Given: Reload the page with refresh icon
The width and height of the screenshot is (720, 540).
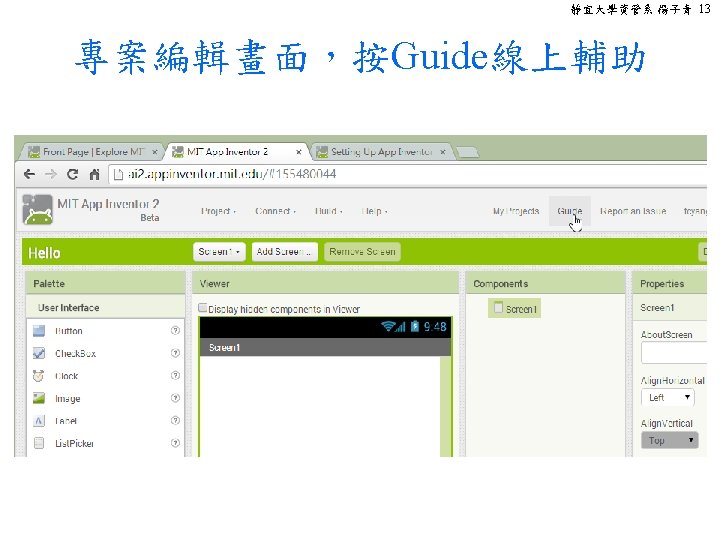Looking at the screenshot, I should 73,174.
